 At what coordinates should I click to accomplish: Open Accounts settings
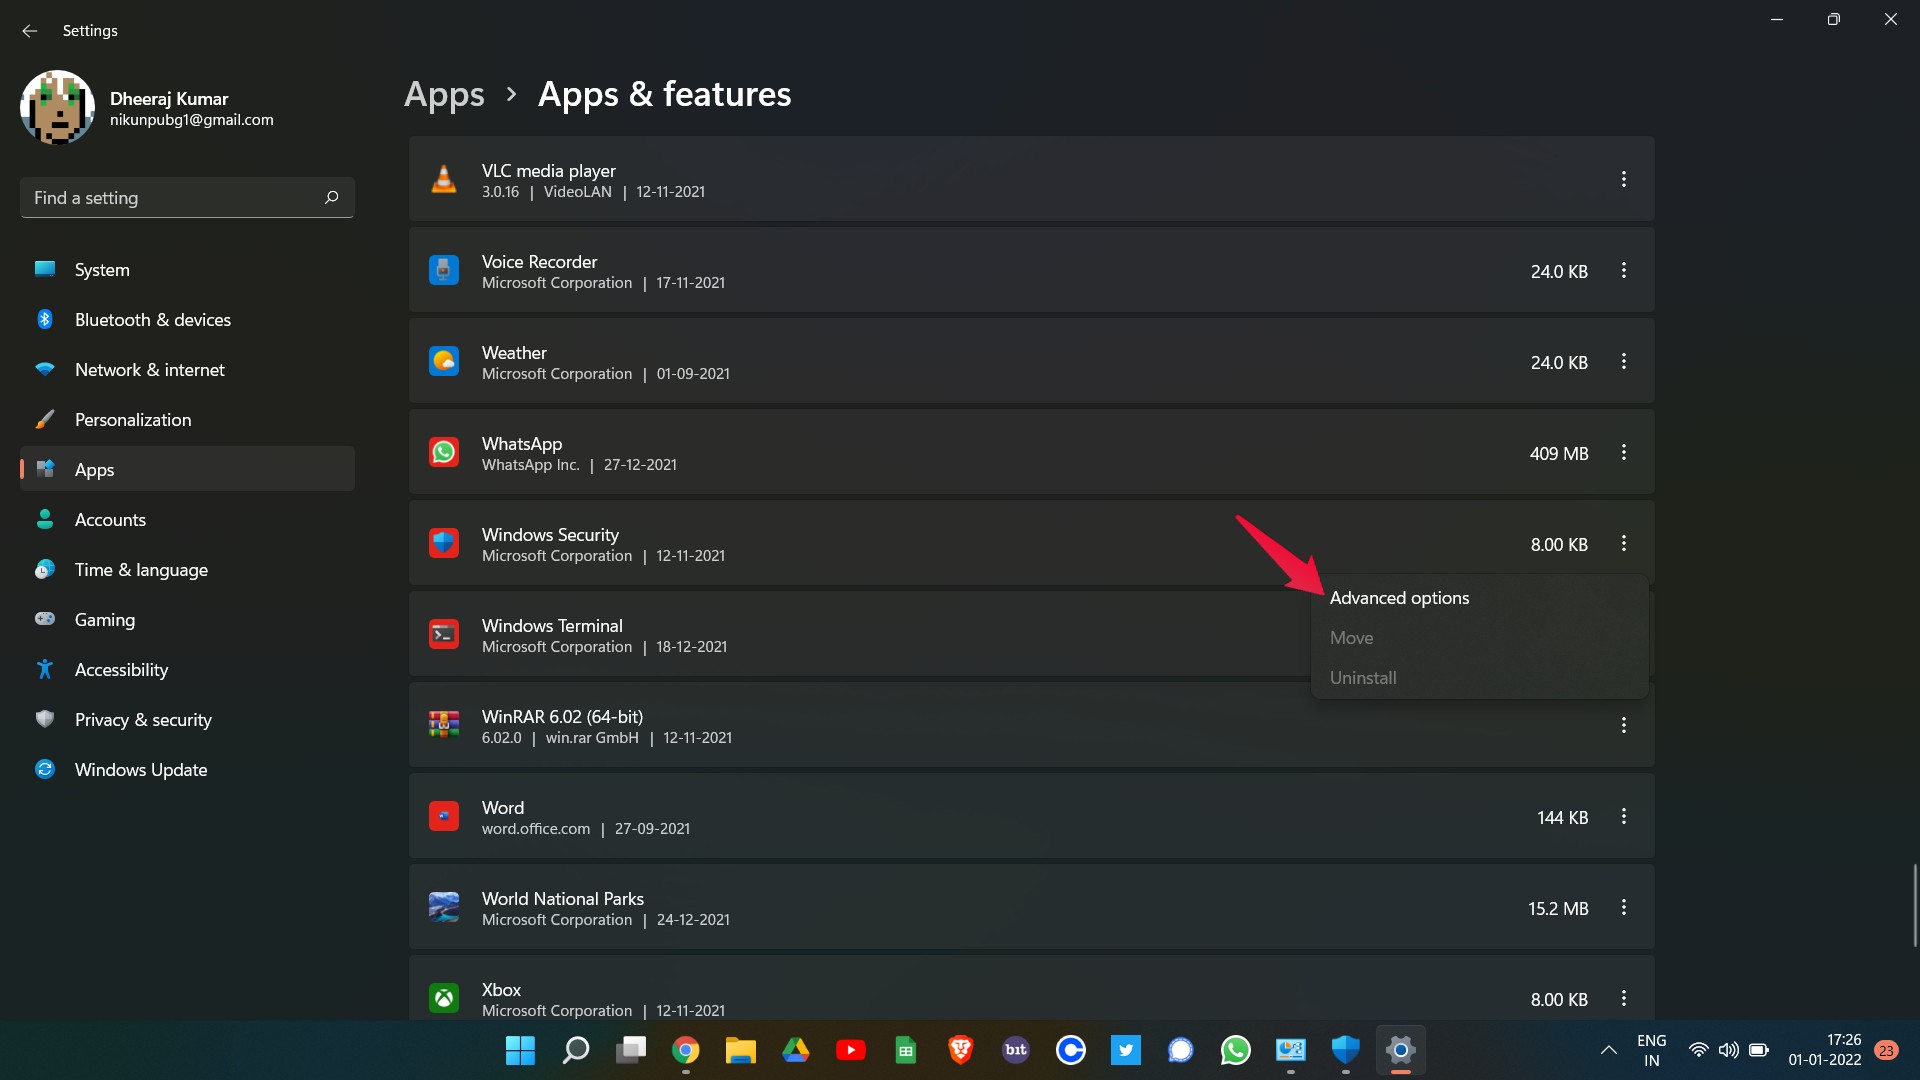187,519
